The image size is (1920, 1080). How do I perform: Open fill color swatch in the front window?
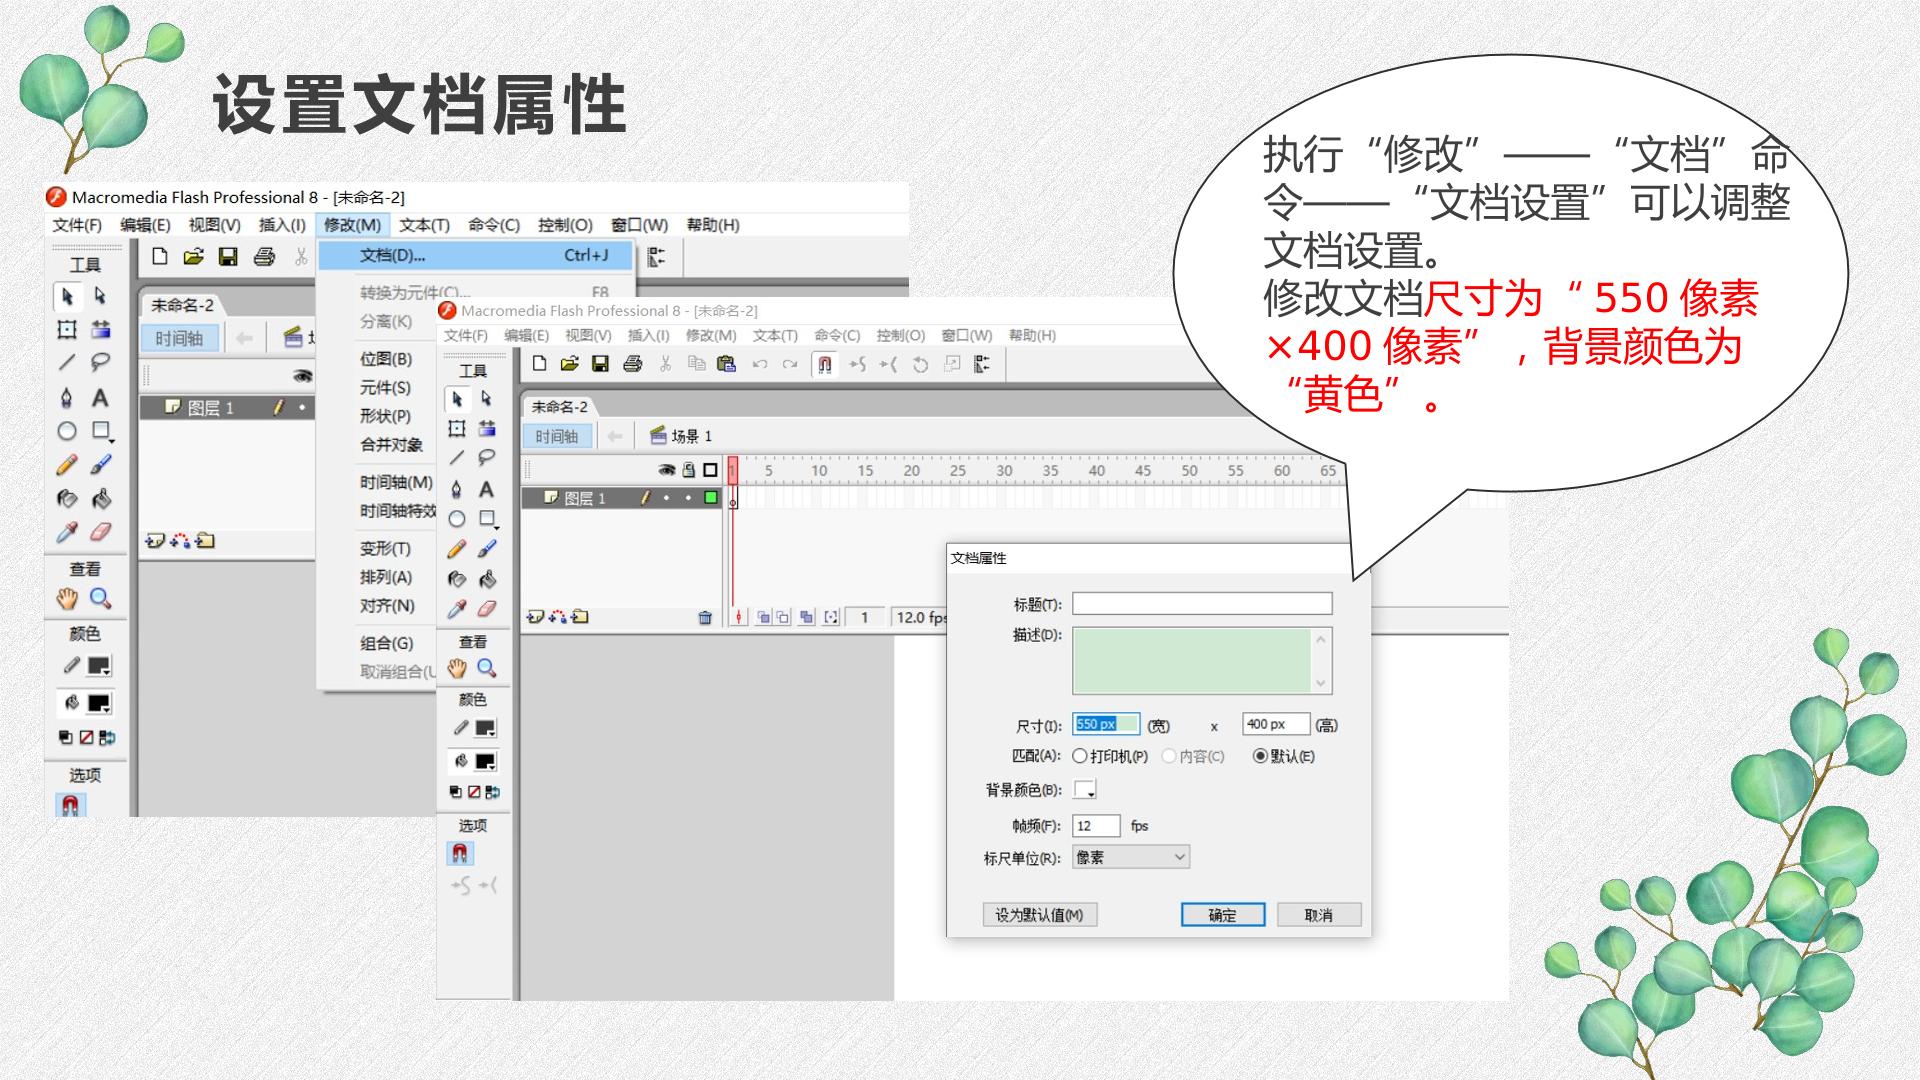[486, 761]
